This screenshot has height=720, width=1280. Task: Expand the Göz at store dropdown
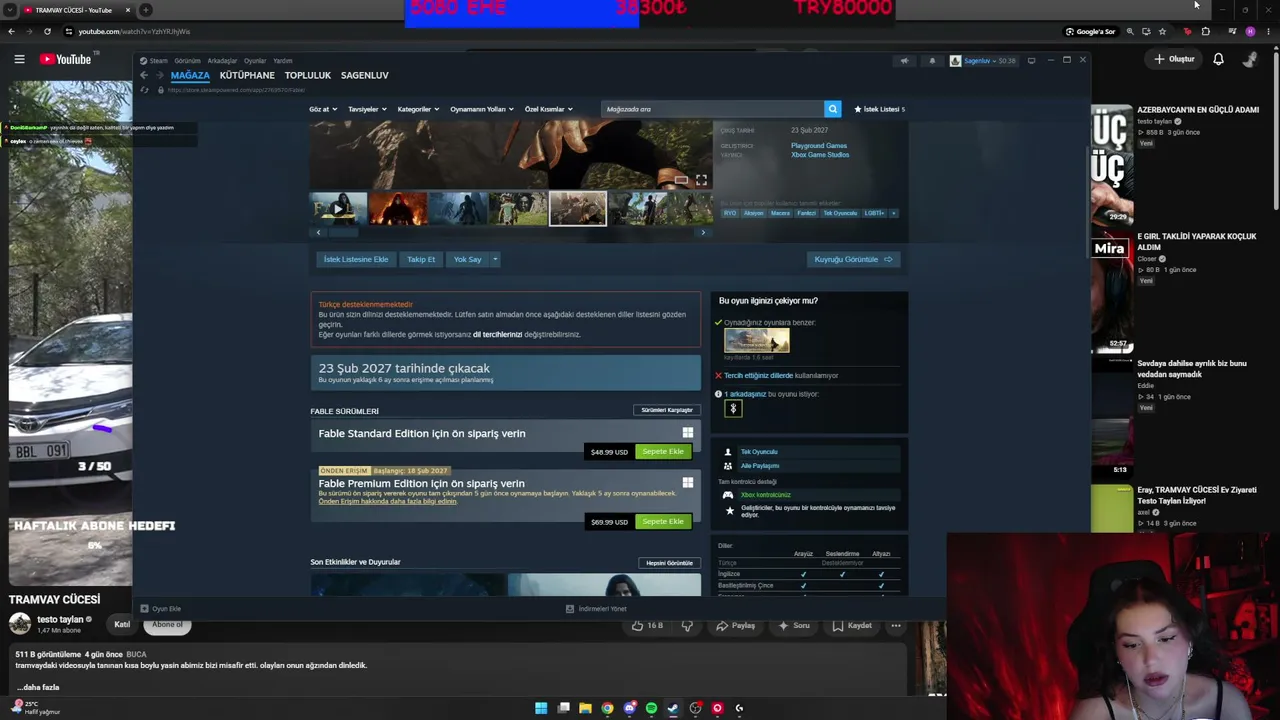pos(323,109)
